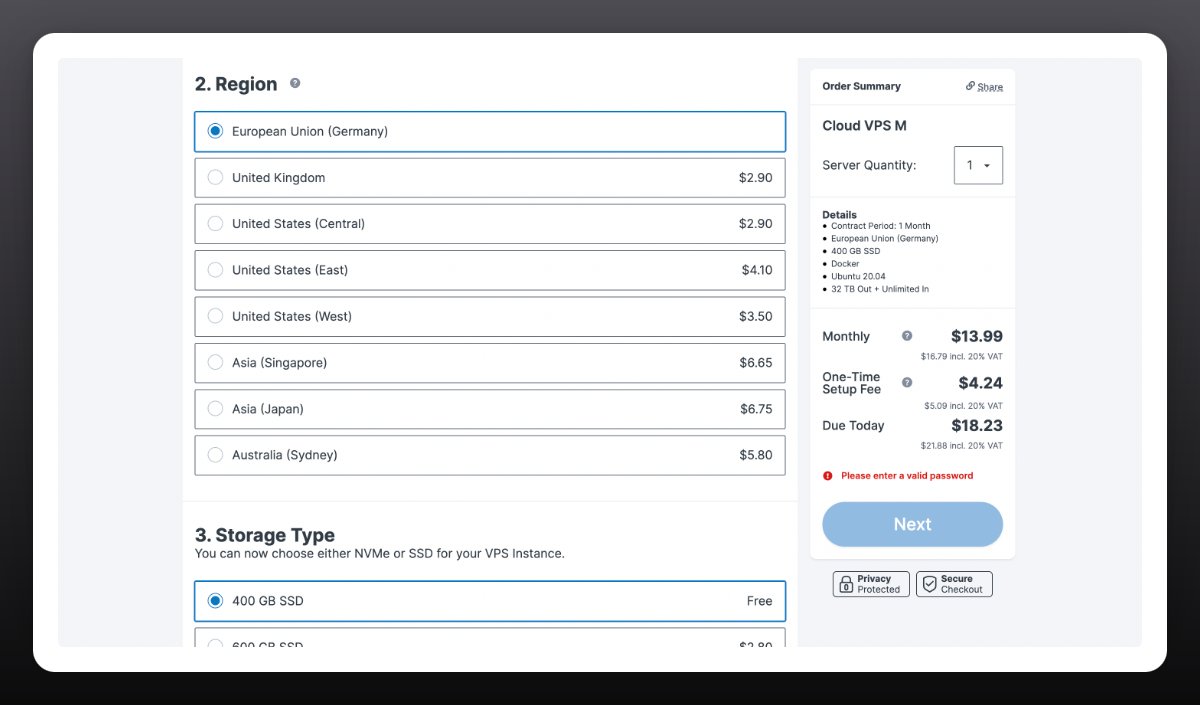Select Asia (Japan) region option
Screen dimensions: 1200x705
point(215,409)
